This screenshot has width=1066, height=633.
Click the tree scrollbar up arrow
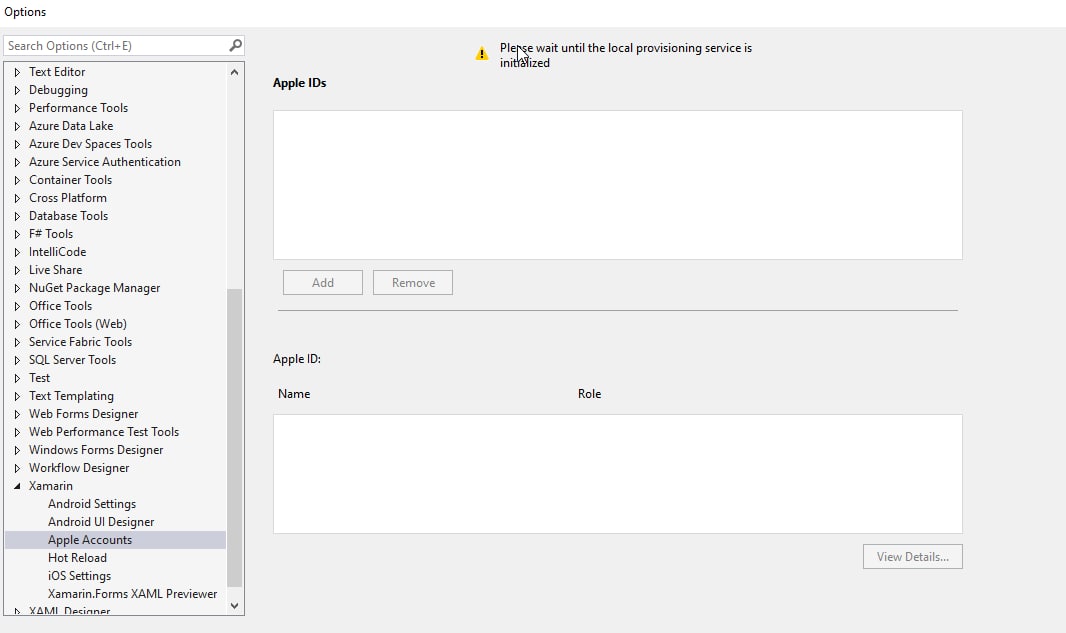(x=235, y=72)
